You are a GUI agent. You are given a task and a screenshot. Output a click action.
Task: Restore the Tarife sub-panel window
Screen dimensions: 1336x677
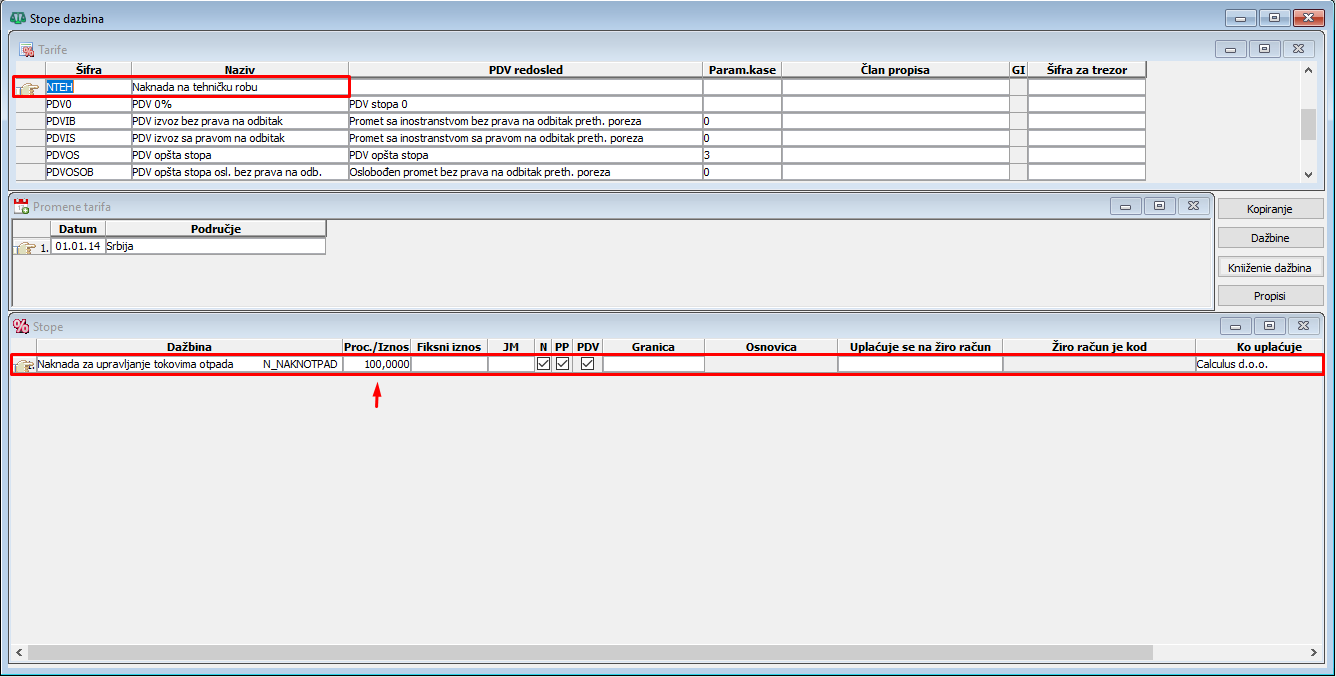coord(1264,49)
